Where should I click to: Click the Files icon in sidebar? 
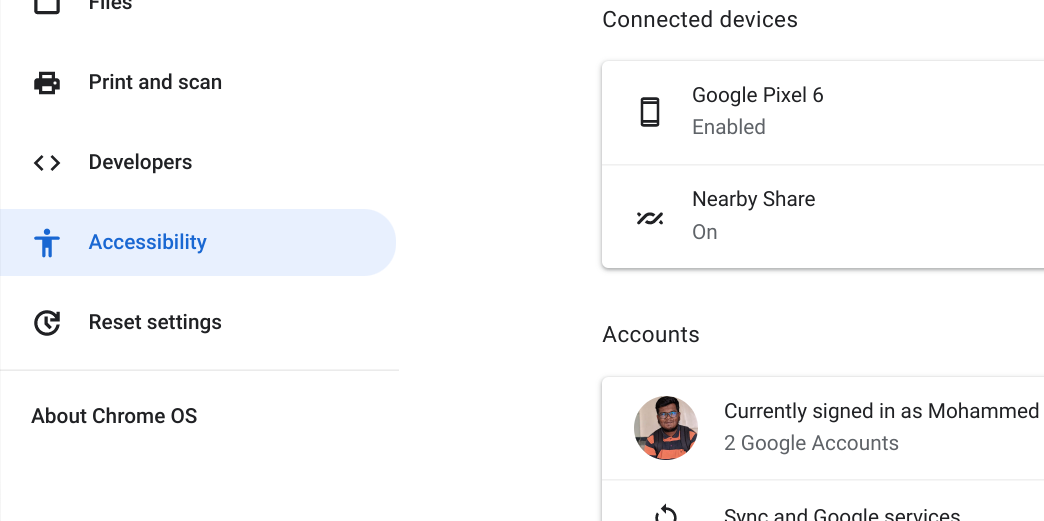47,5
